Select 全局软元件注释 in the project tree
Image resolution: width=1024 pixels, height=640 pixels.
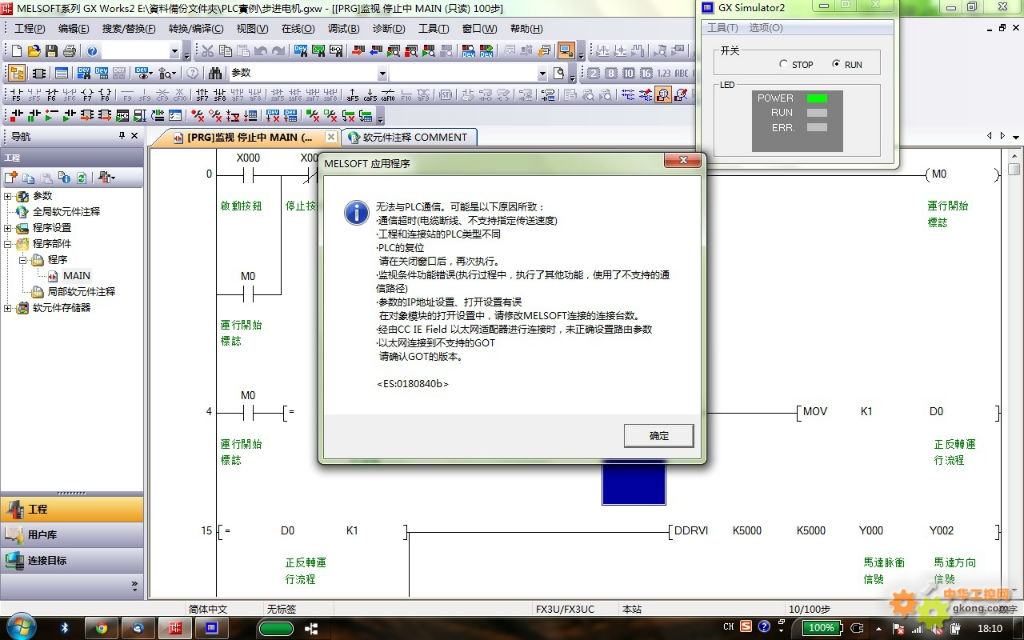(x=66, y=212)
